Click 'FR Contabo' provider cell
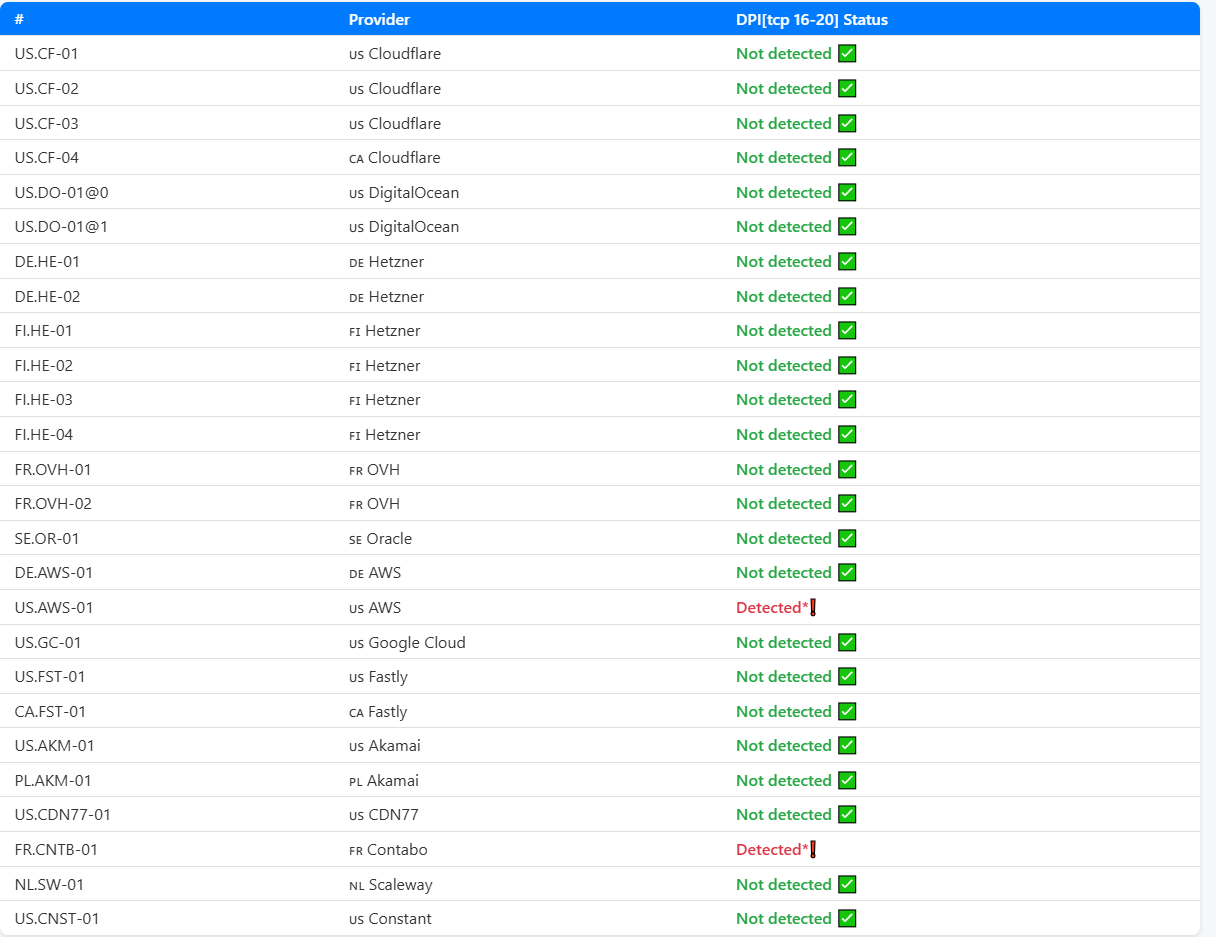The width and height of the screenshot is (1216, 937). 388,849
